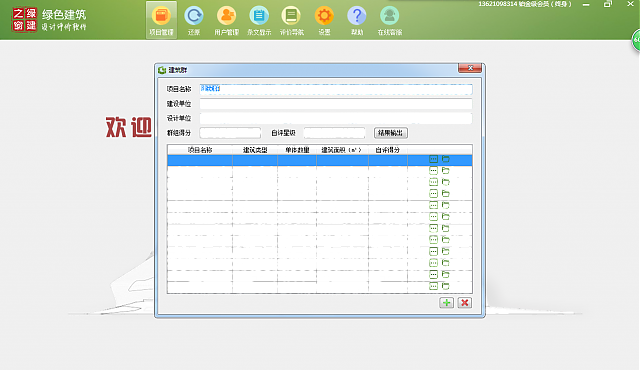
Task: Open 项目管理 project management in toolbar
Action: [161, 20]
